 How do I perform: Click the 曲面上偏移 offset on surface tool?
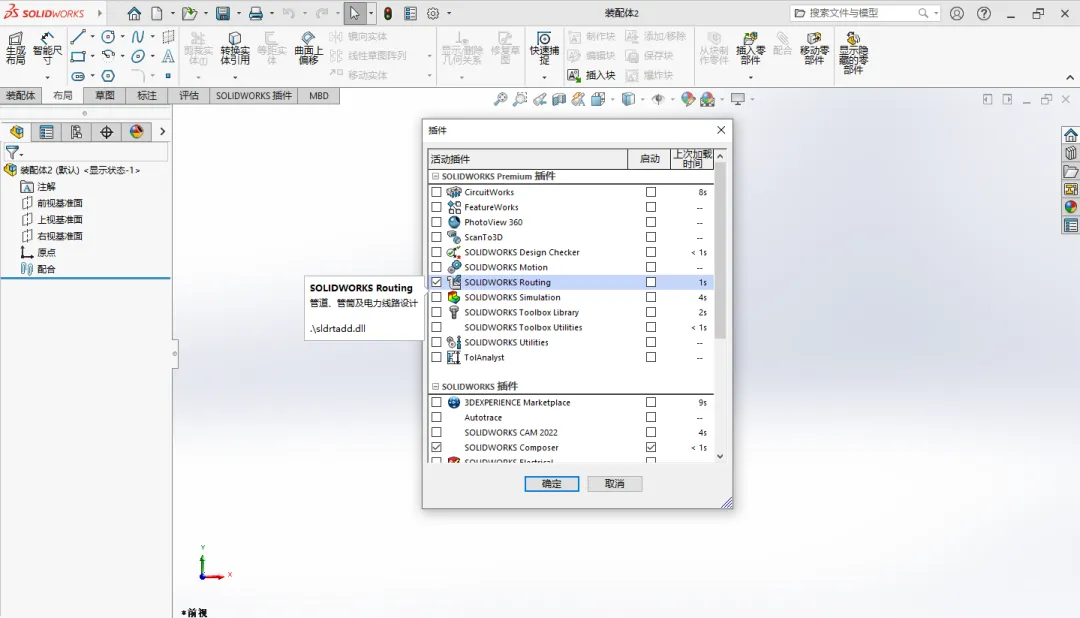[x=308, y=49]
